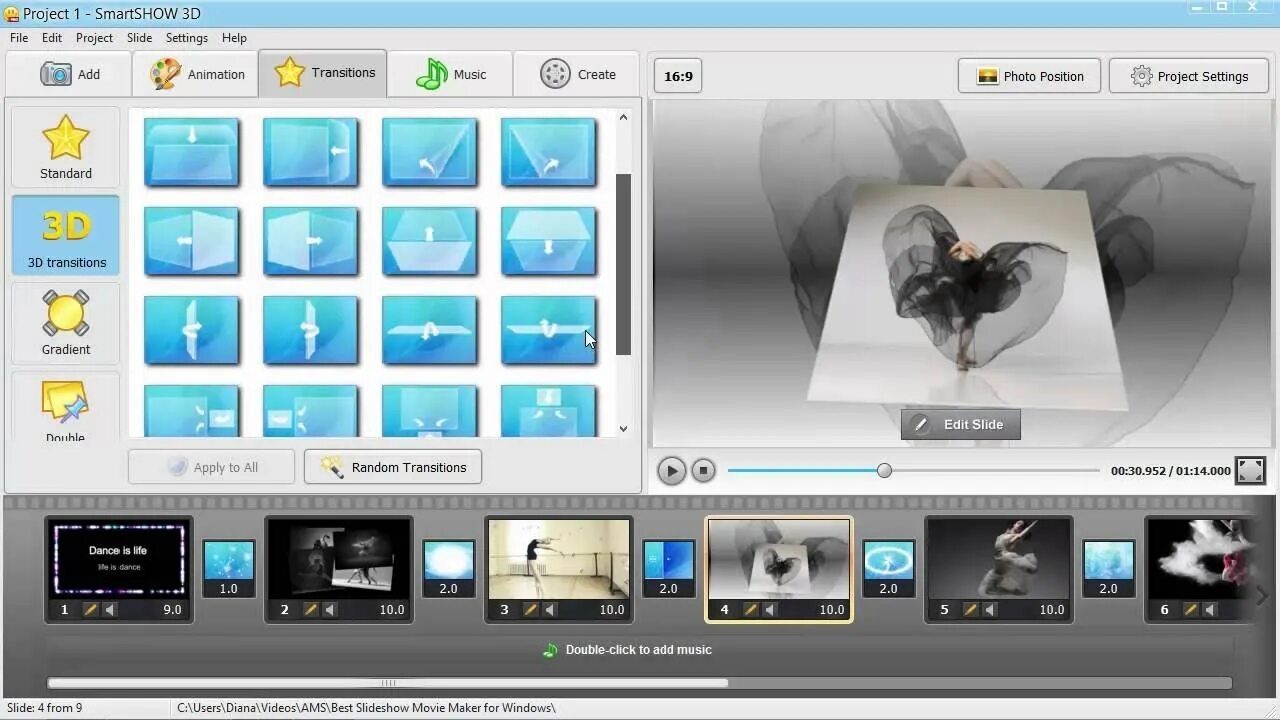Switch preview to fullscreen mode

point(1250,470)
